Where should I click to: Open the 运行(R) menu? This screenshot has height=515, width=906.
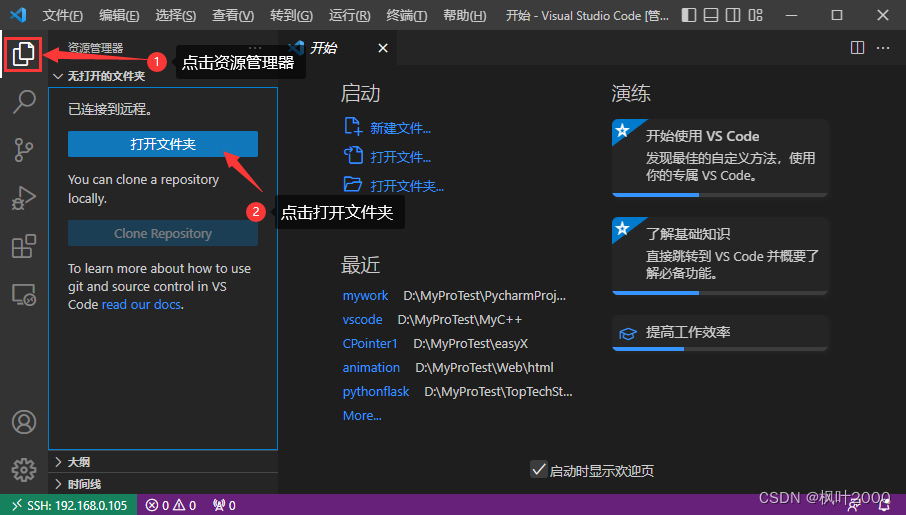coord(350,16)
